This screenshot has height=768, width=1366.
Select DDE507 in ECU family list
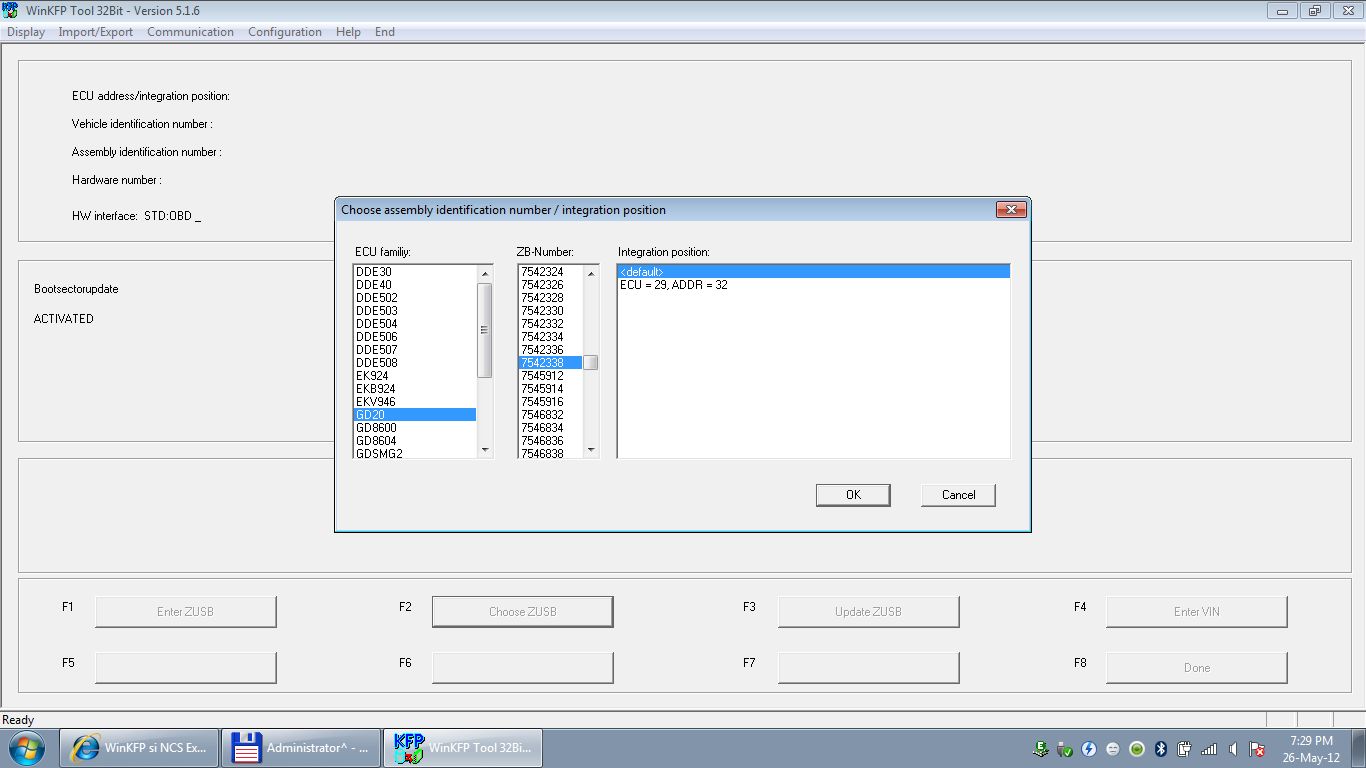pos(415,350)
